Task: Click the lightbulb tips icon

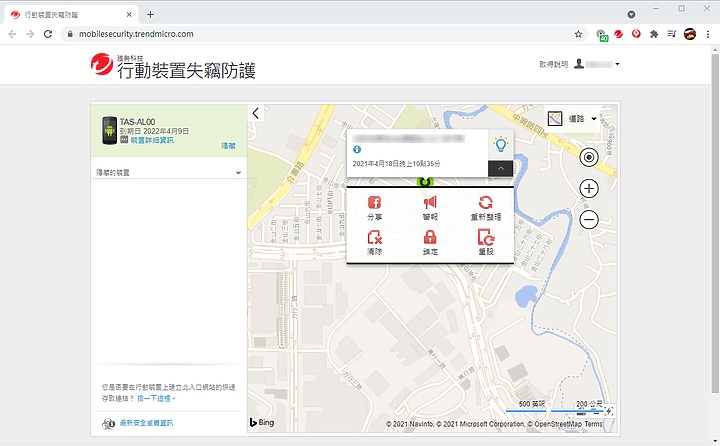Action: (x=501, y=144)
